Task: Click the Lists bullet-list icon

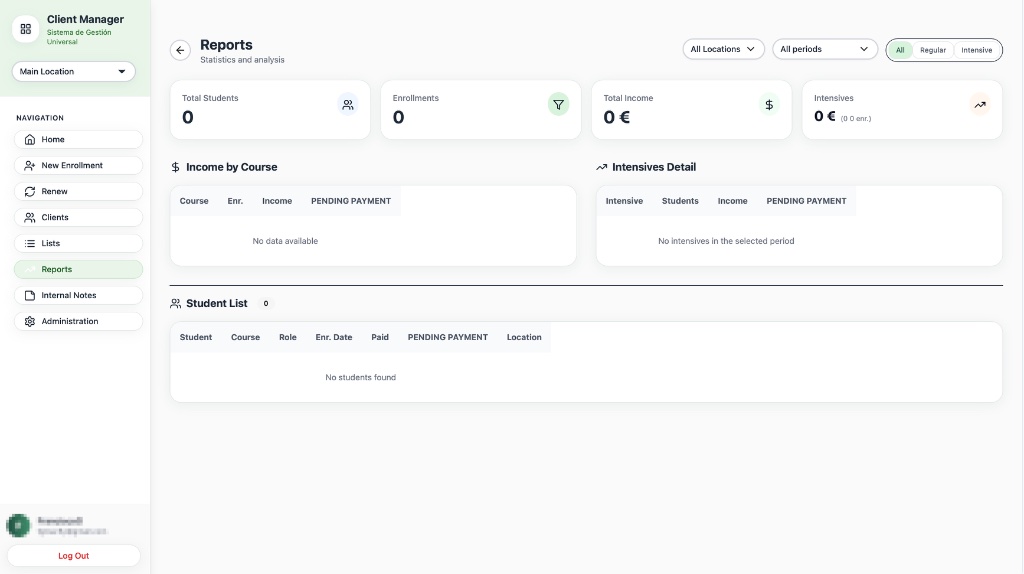Action: tap(29, 243)
